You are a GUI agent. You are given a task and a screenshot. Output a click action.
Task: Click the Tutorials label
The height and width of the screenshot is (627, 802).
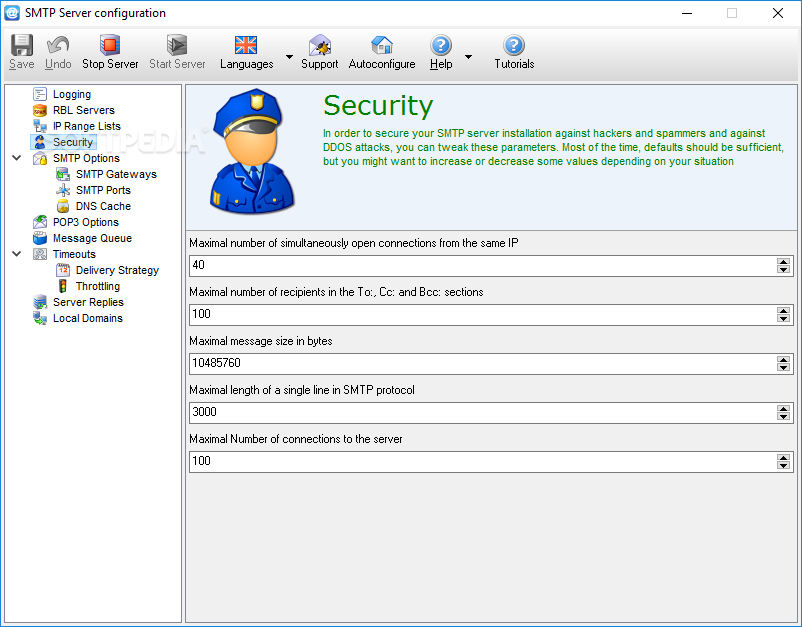click(x=514, y=64)
